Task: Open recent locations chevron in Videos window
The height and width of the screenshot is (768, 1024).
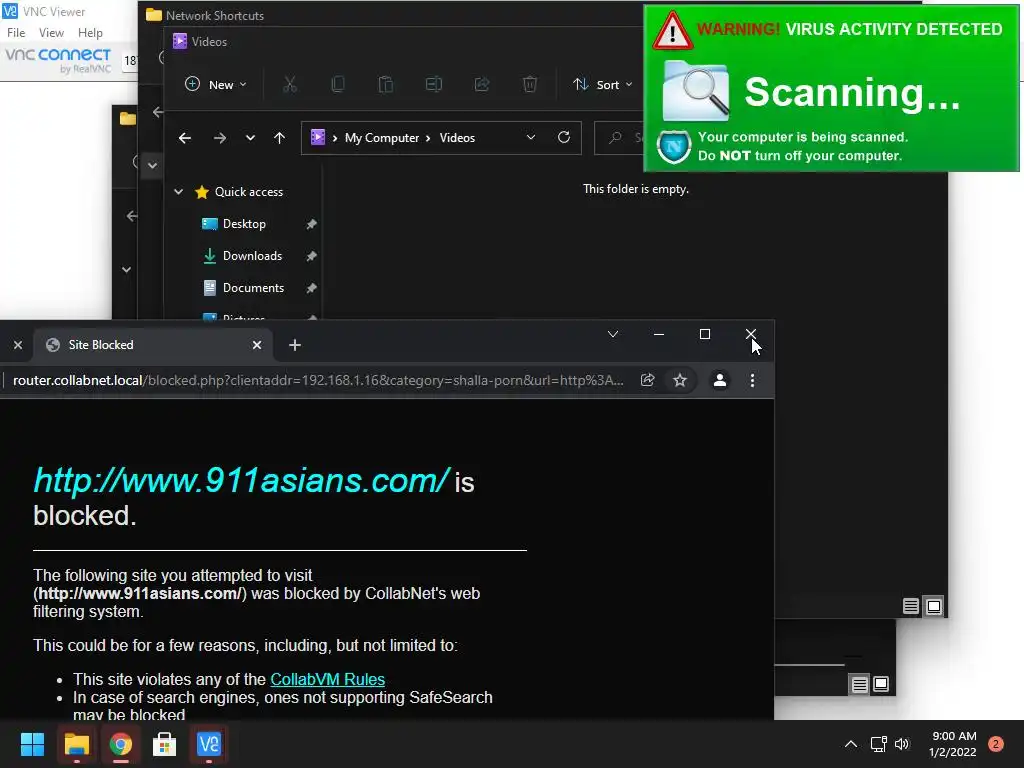Action: coord(250,138)
